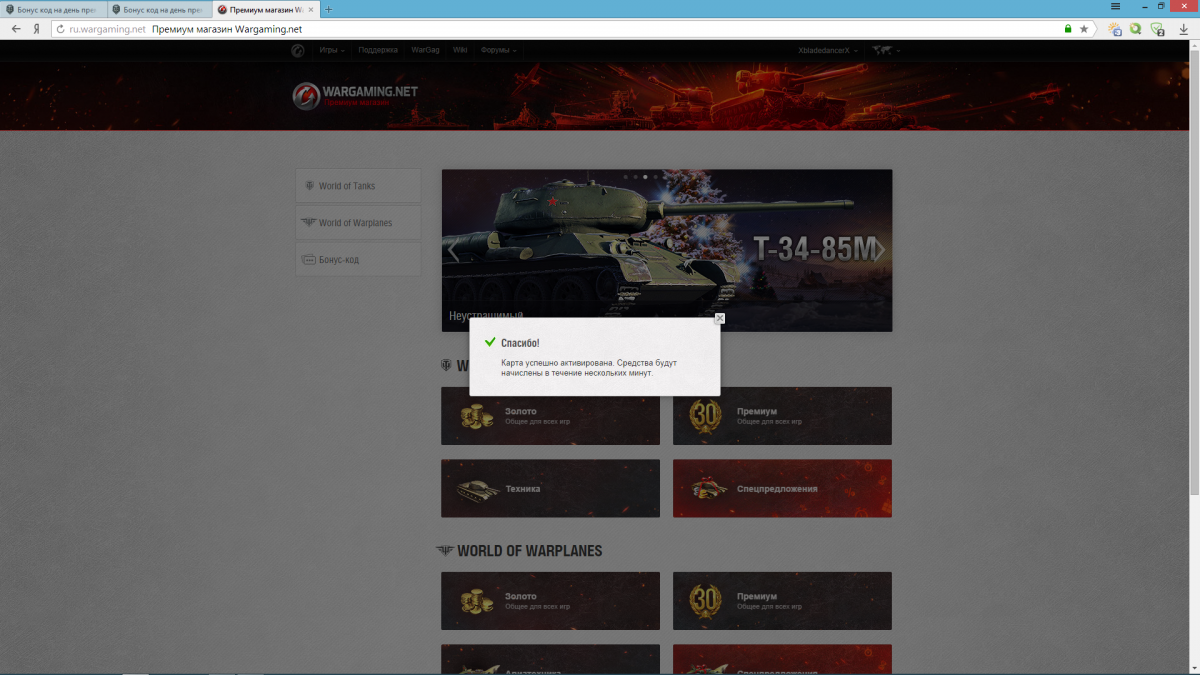
Task: Click the browser address bar
Action: coord(560,29)
